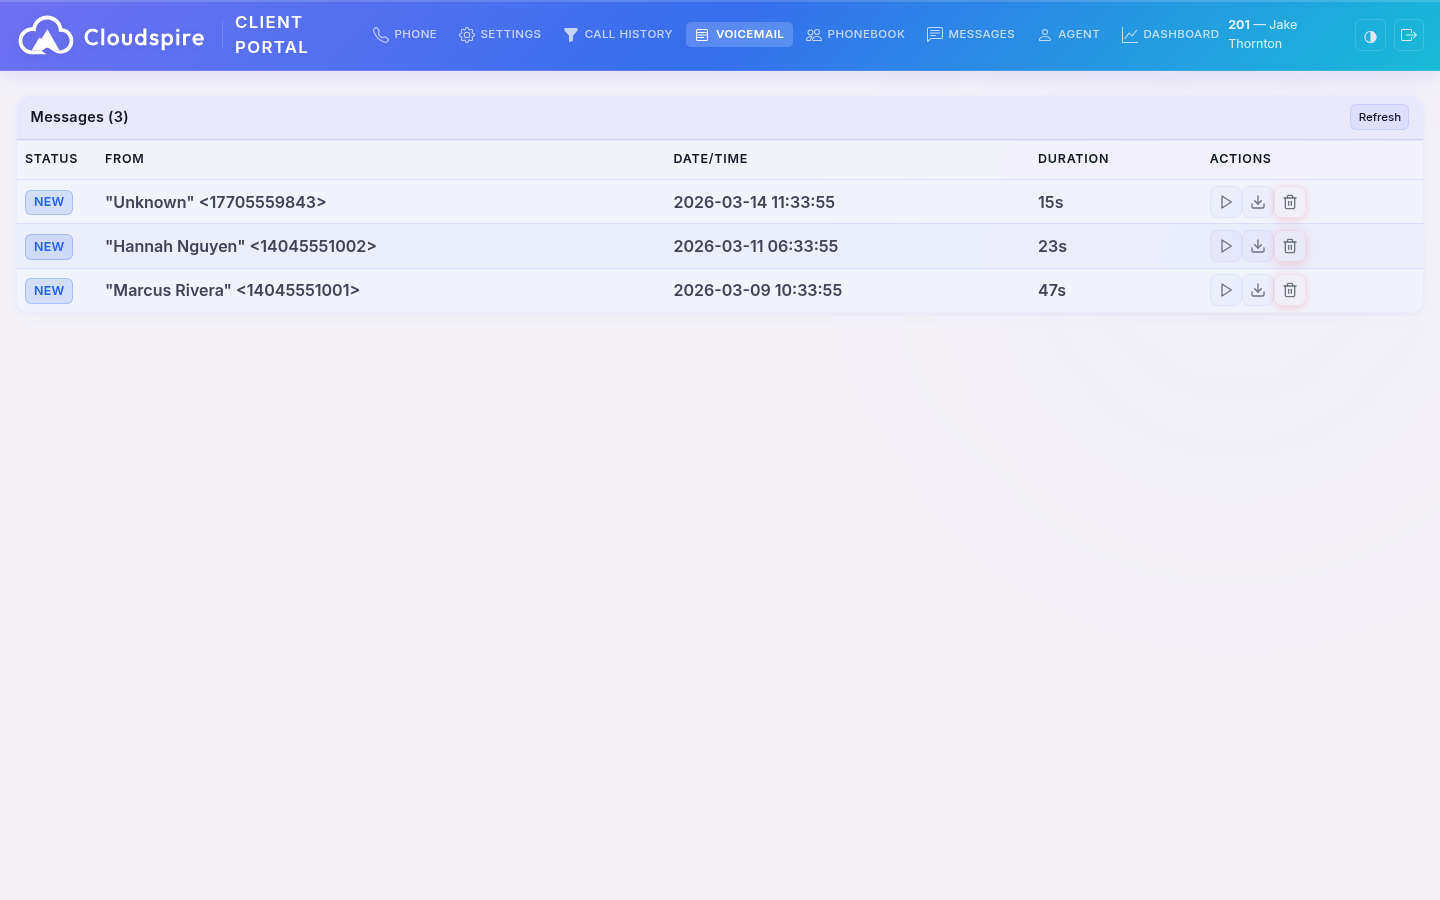Play the Unknown caller's 15 second message
Viewport: 1440px width, 900px height.
(1225, 201)
